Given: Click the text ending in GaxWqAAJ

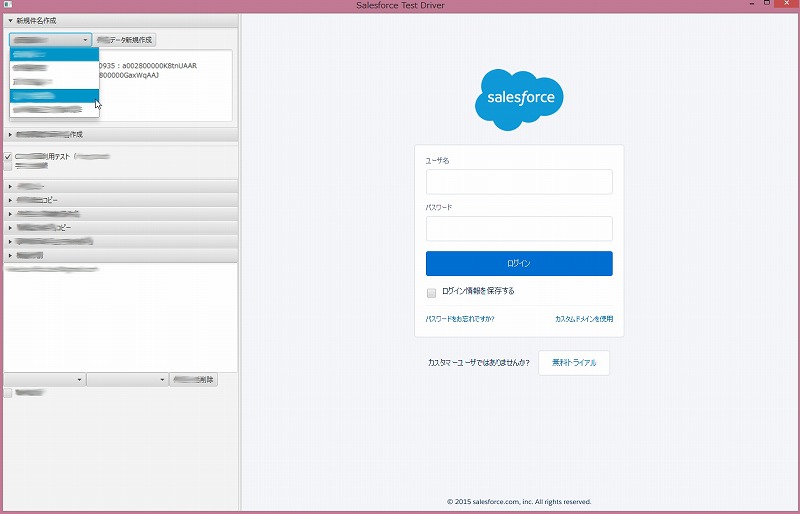Looking at the screenshot, I should (129, 75).
